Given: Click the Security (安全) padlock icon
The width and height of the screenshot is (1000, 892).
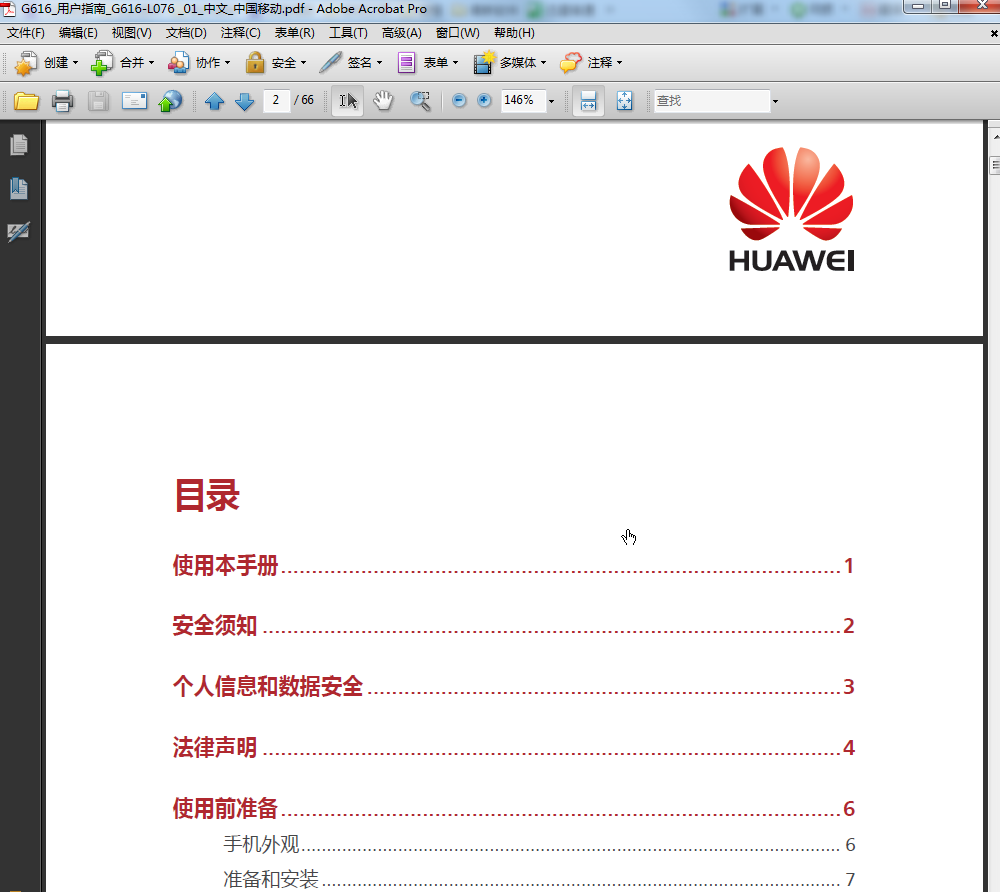Looking at the screenshot, I should 254,62.
